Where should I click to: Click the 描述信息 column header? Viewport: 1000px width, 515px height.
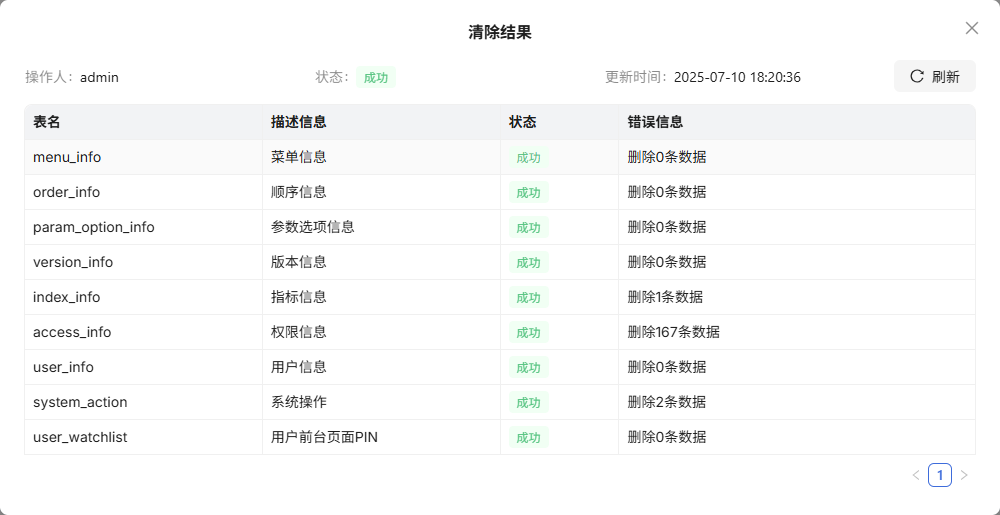tap(298, 122)
